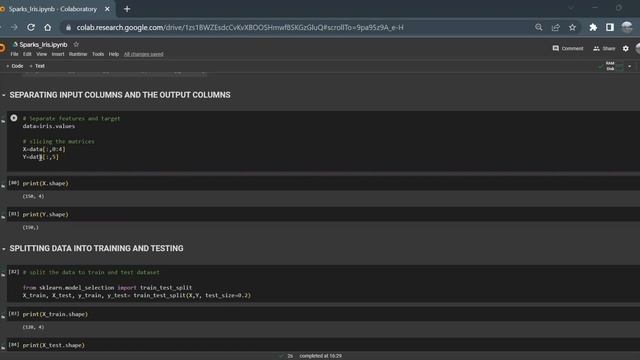This screenshot has height=360, width=640.
Task: Select the print(X.shape) cell
Action: [x=323, y=183]
